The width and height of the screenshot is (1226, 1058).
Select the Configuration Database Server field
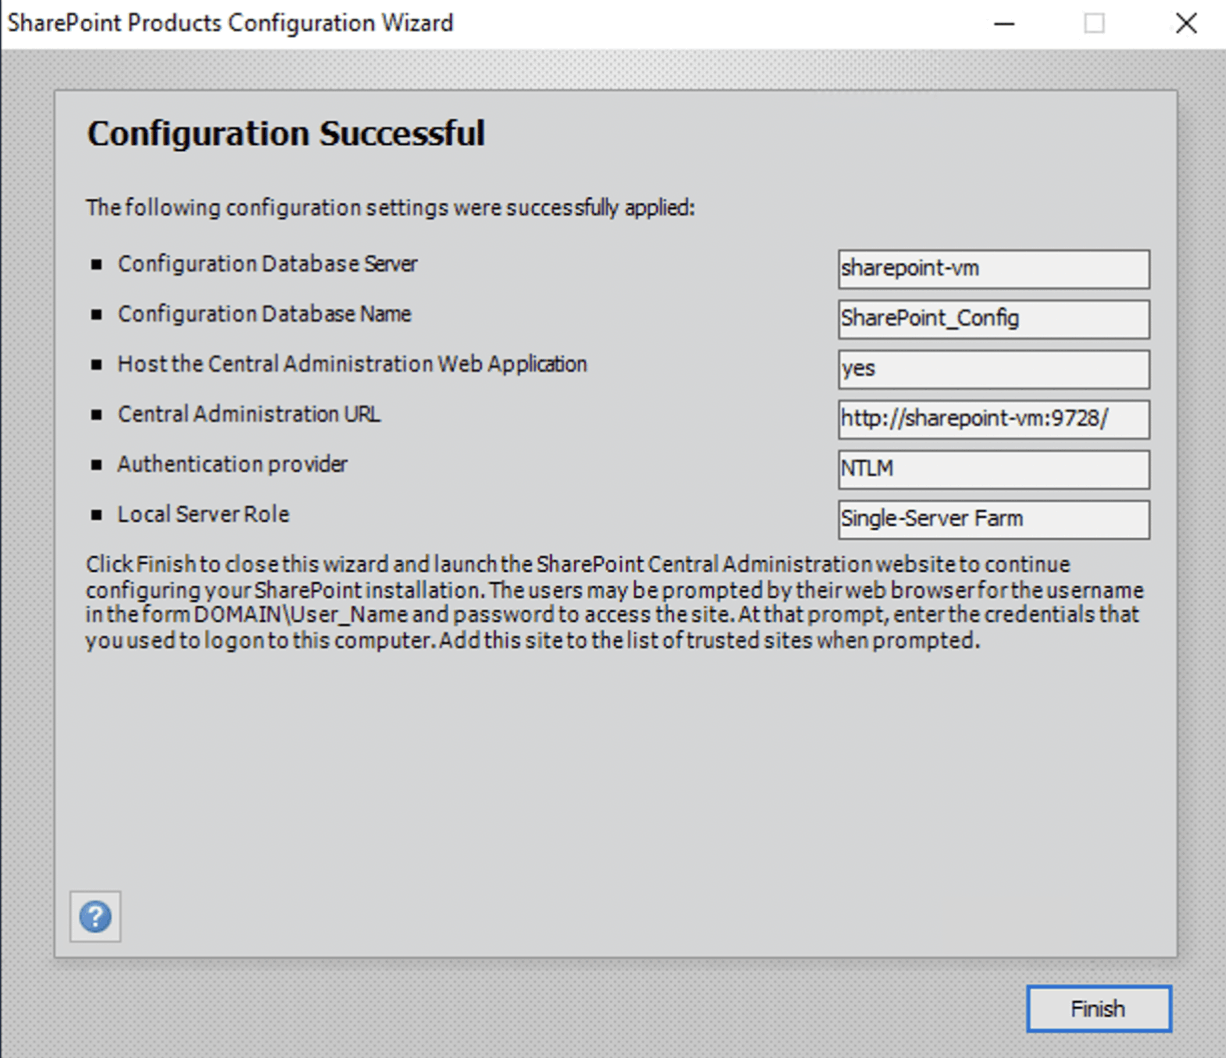[x=994, y=269]
